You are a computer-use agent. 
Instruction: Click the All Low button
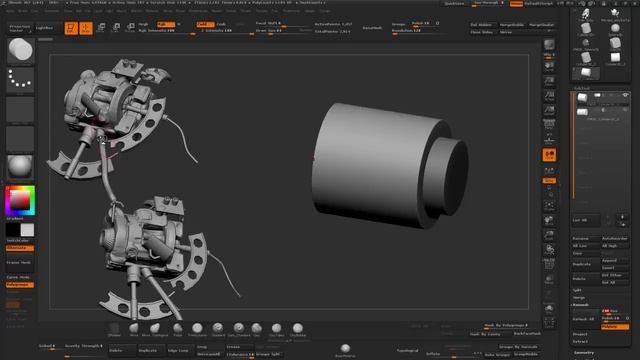pyautogui.click(x=586, y=246)
